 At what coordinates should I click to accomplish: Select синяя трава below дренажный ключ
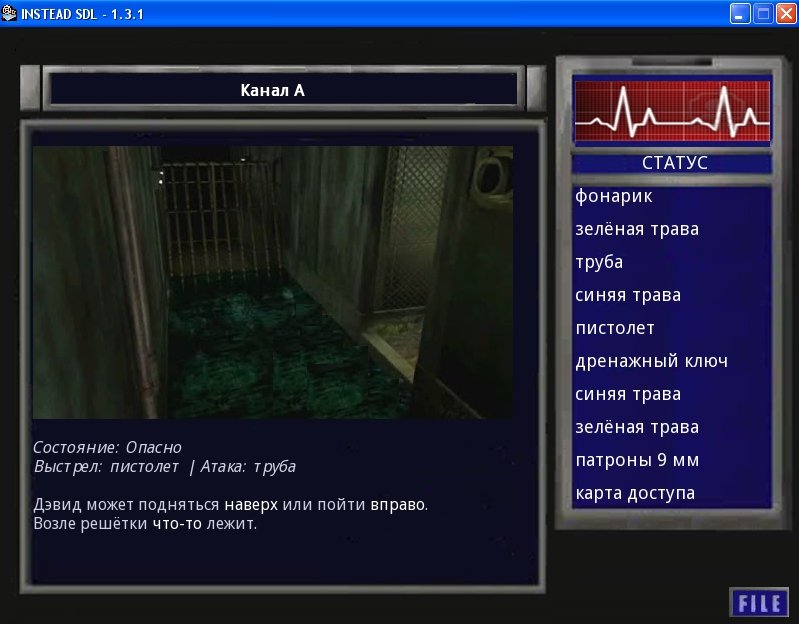(628, 395)
